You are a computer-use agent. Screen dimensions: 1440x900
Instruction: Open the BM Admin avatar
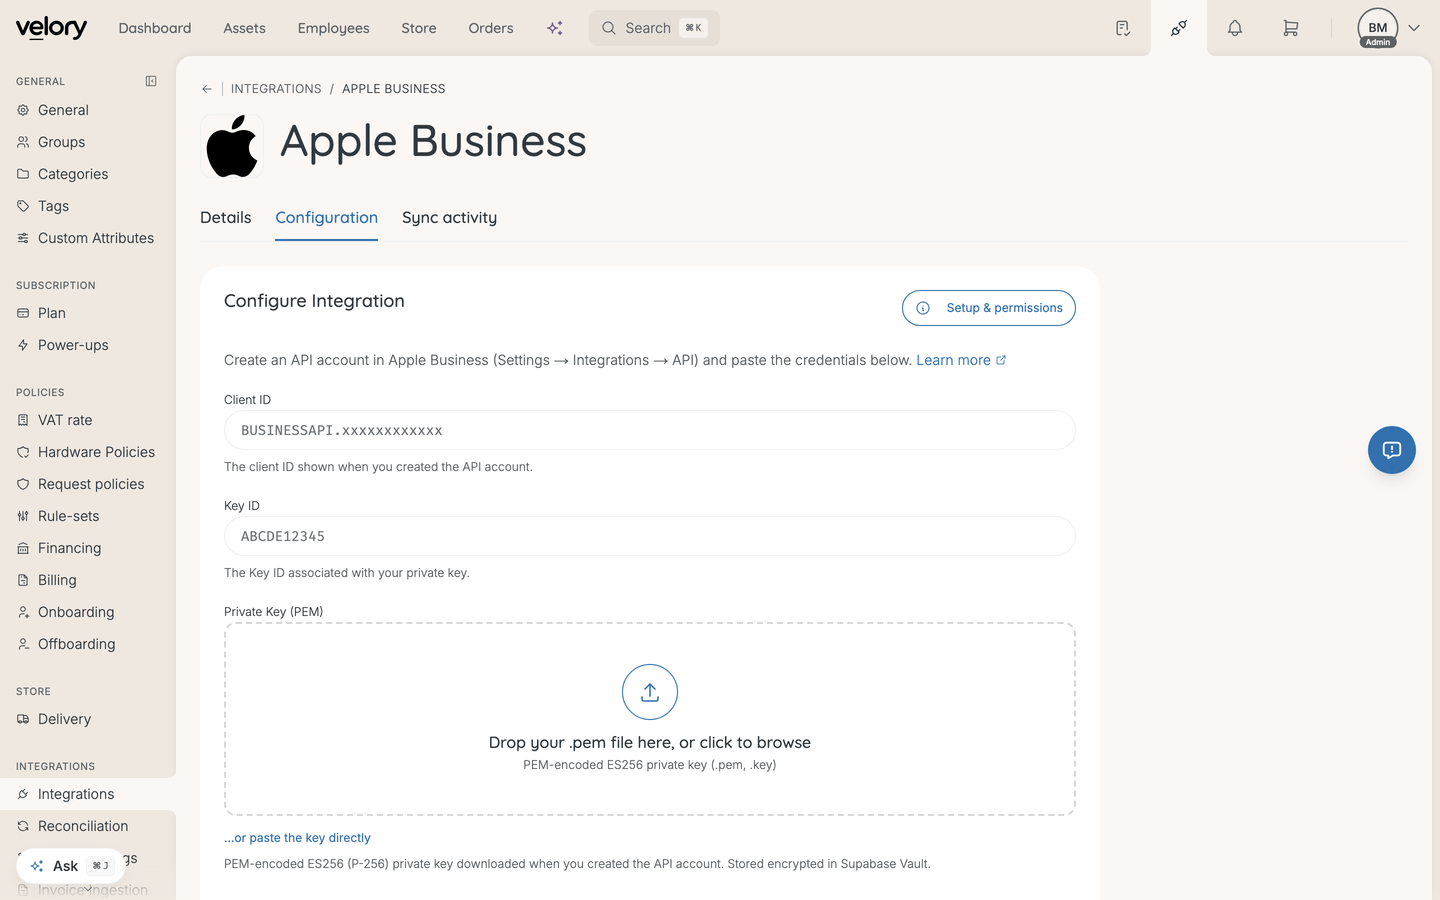click(1378, 28)
